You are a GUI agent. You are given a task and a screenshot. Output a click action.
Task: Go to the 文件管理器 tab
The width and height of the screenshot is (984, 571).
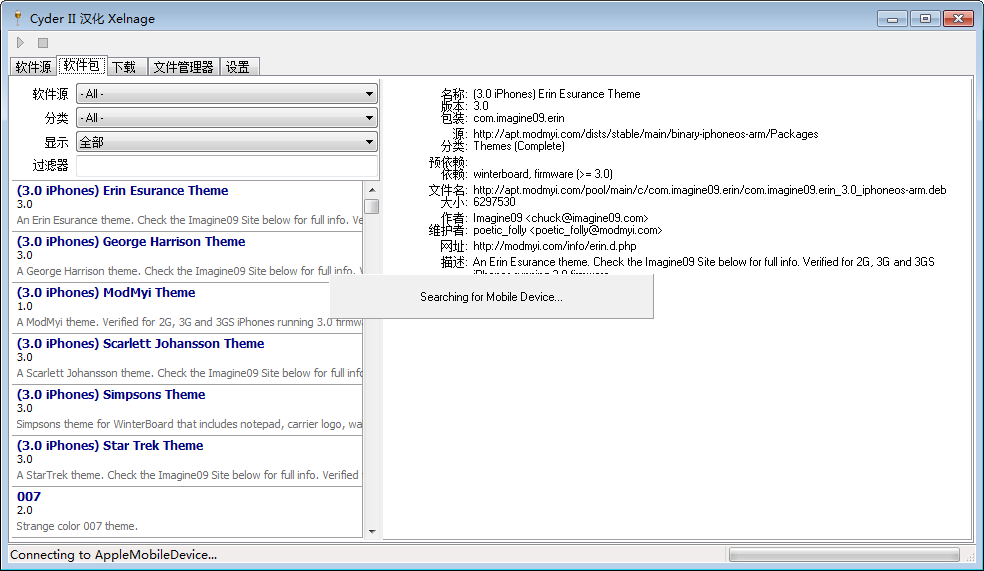pyautogui.click(x=184, y=67)
